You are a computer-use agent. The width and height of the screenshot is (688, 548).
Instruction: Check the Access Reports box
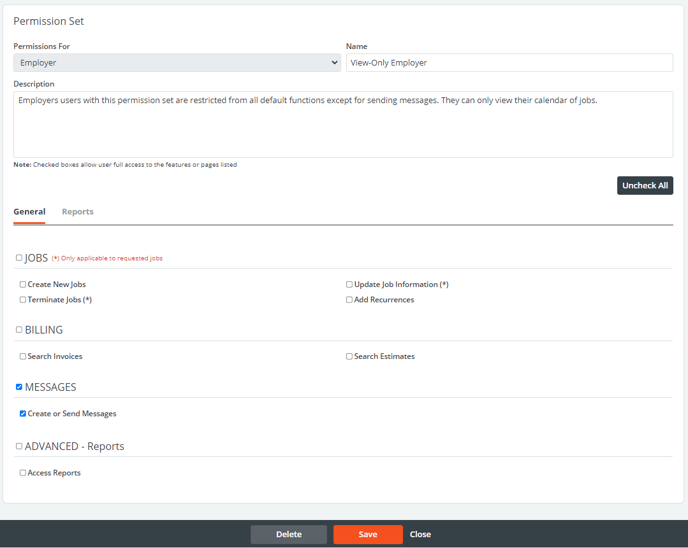click(23, 473)
